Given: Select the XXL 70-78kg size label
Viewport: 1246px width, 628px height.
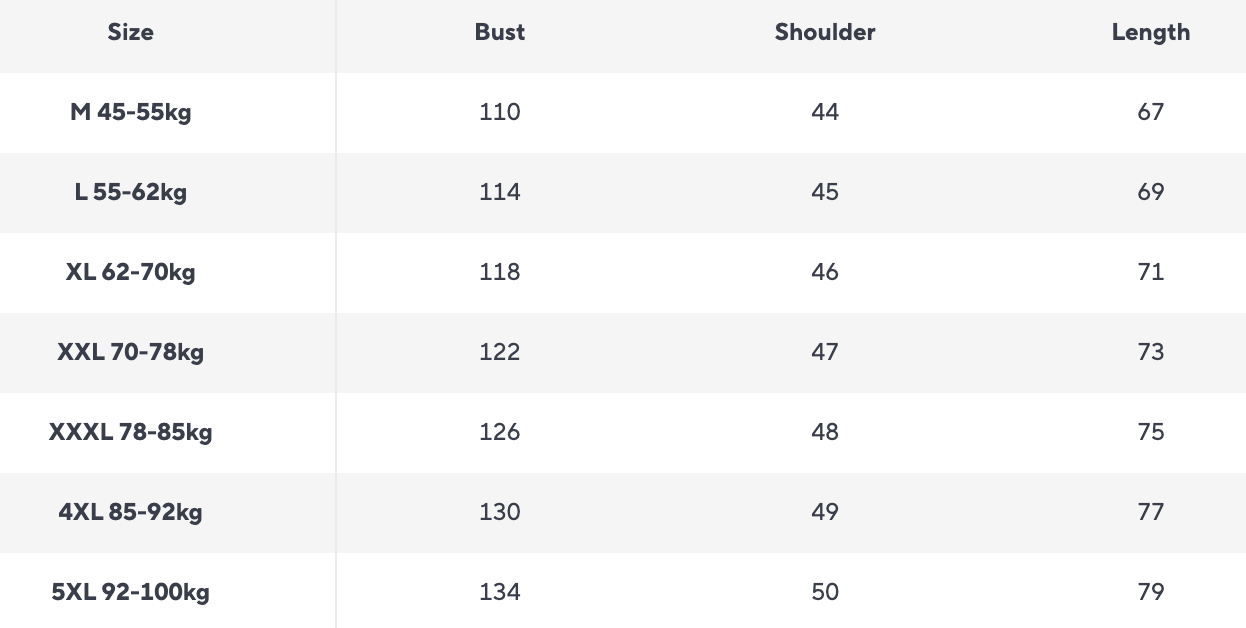Looking at the screenshot, I should (131, 352).
